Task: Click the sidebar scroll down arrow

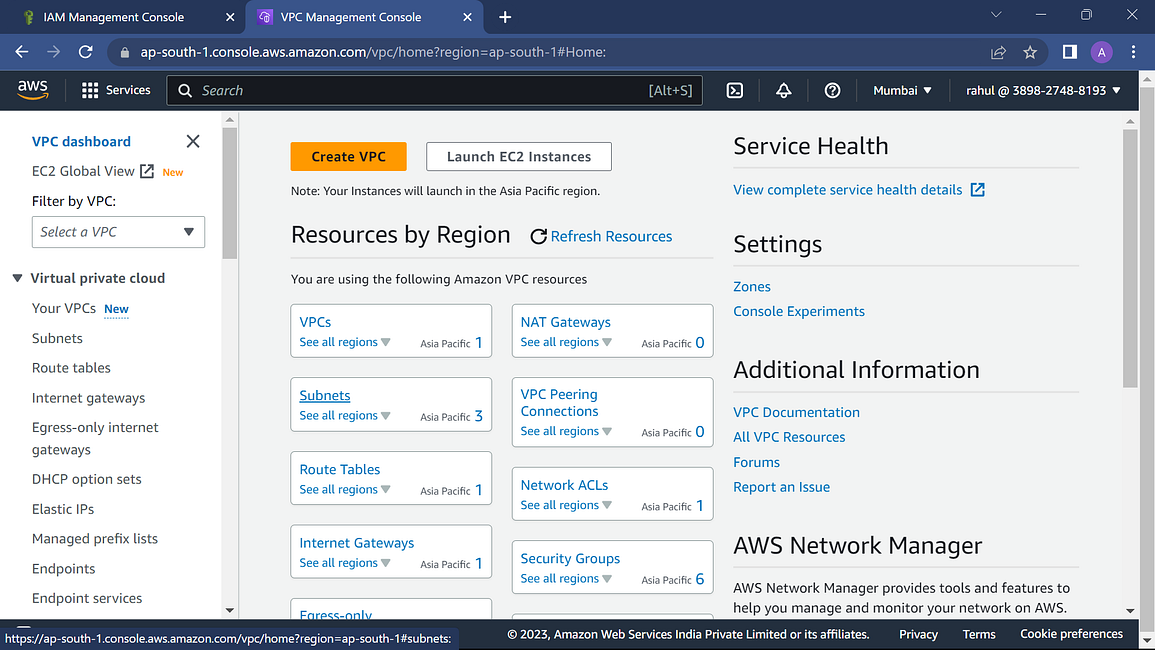Action: point(230,610)
